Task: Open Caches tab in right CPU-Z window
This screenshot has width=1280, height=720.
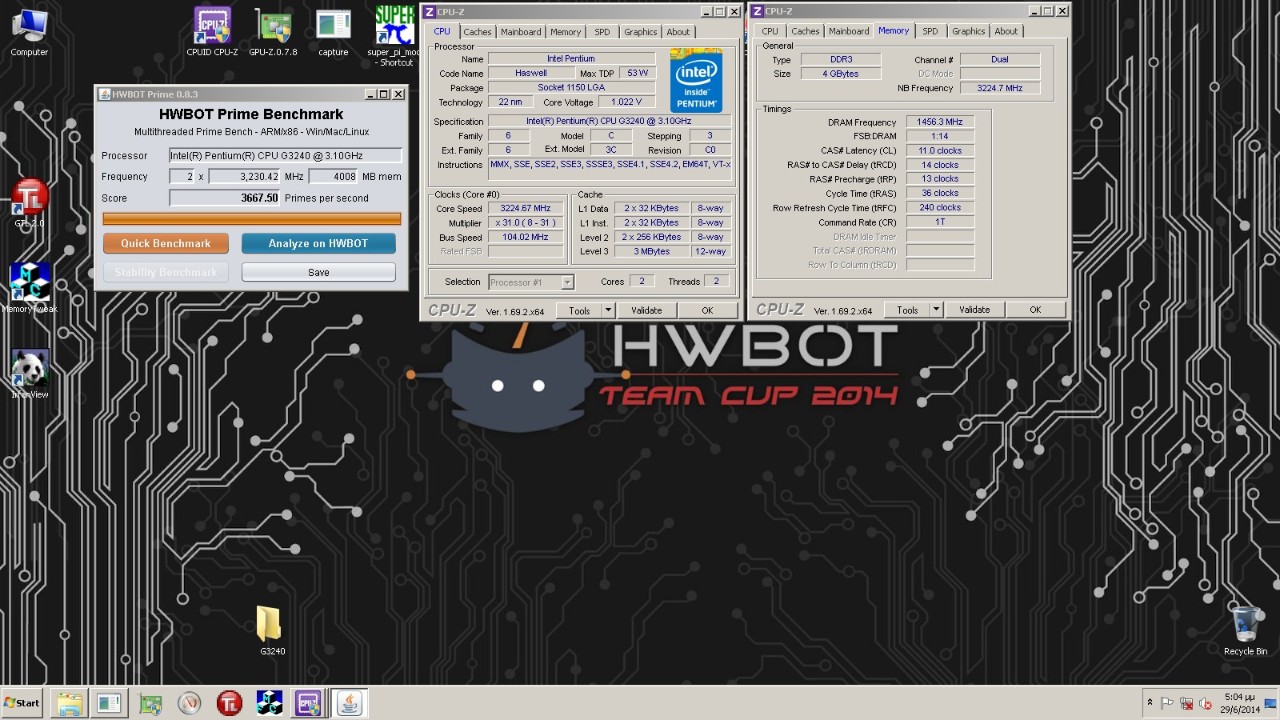Action: (x=805, y=32)
